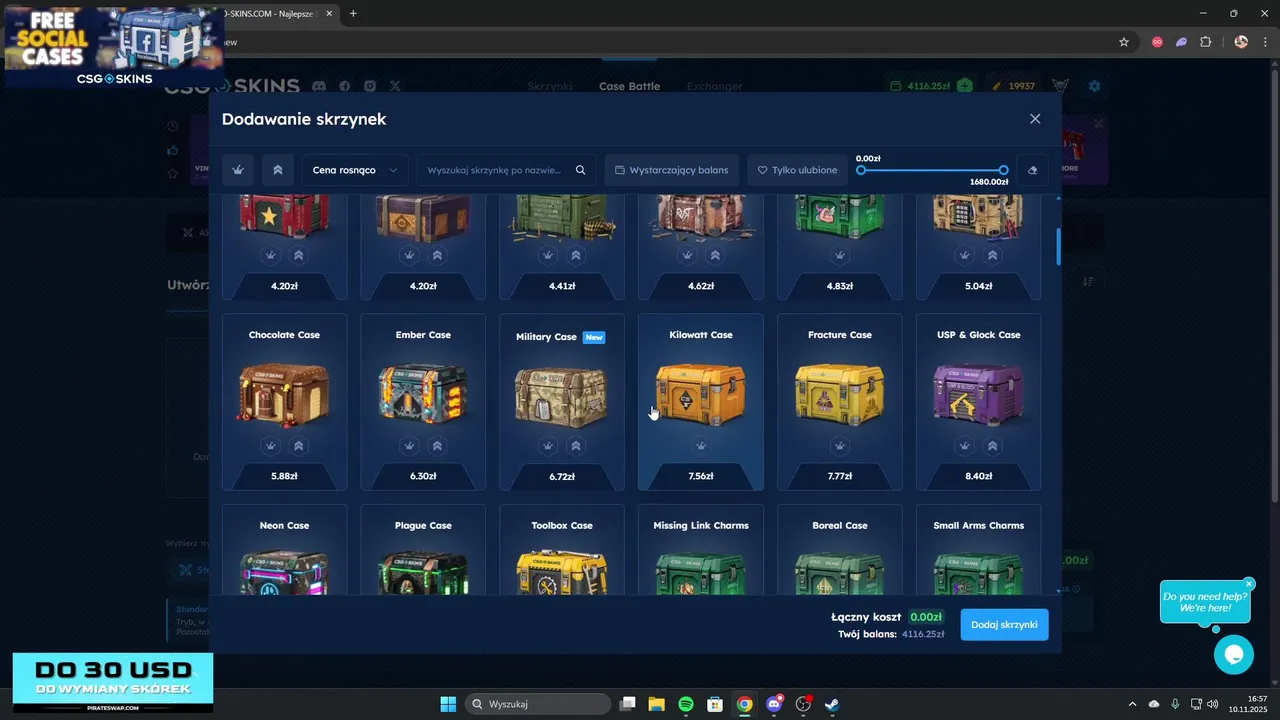Click the Small Arms Charms title

tap(979, 525)
